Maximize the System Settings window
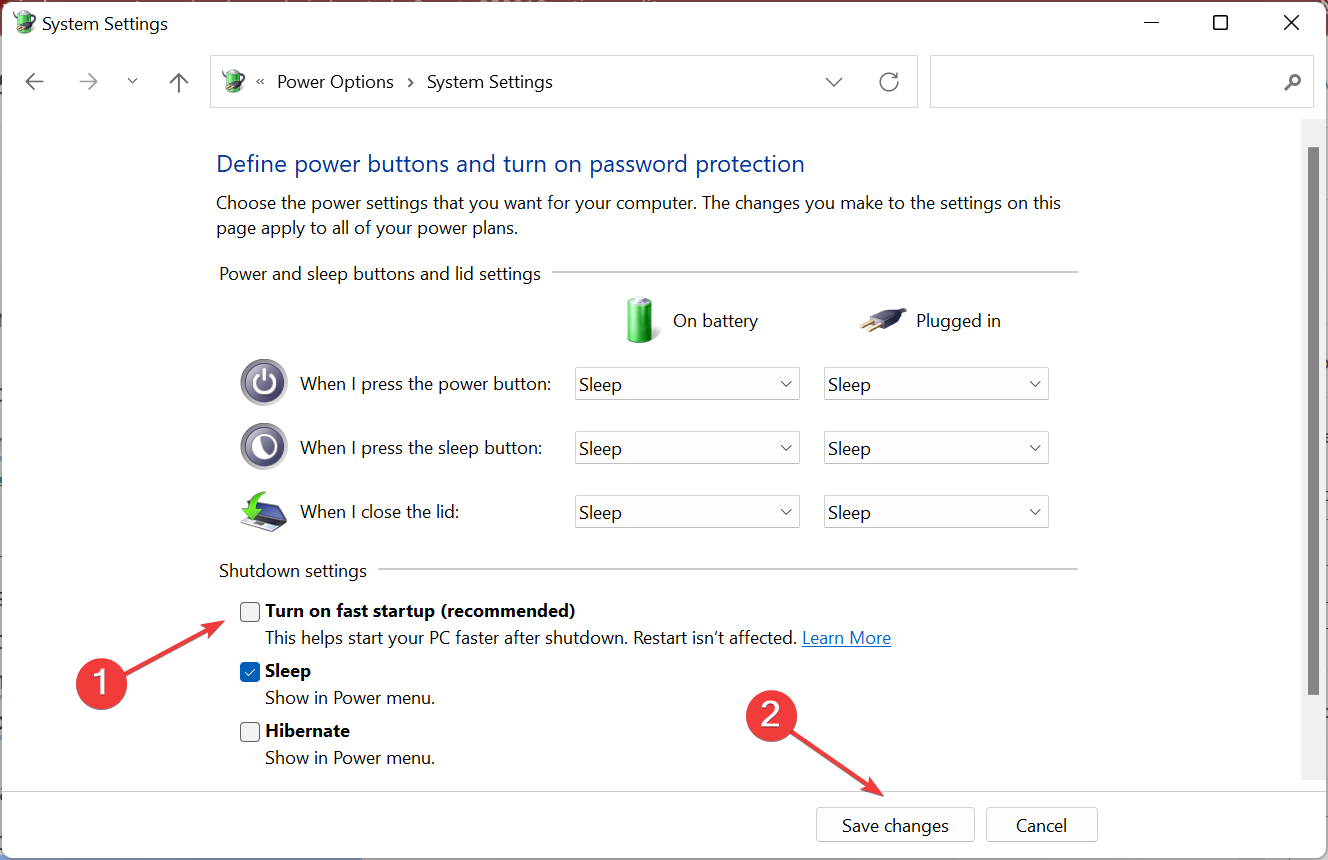1328x860 pixels. (1220, 23)
